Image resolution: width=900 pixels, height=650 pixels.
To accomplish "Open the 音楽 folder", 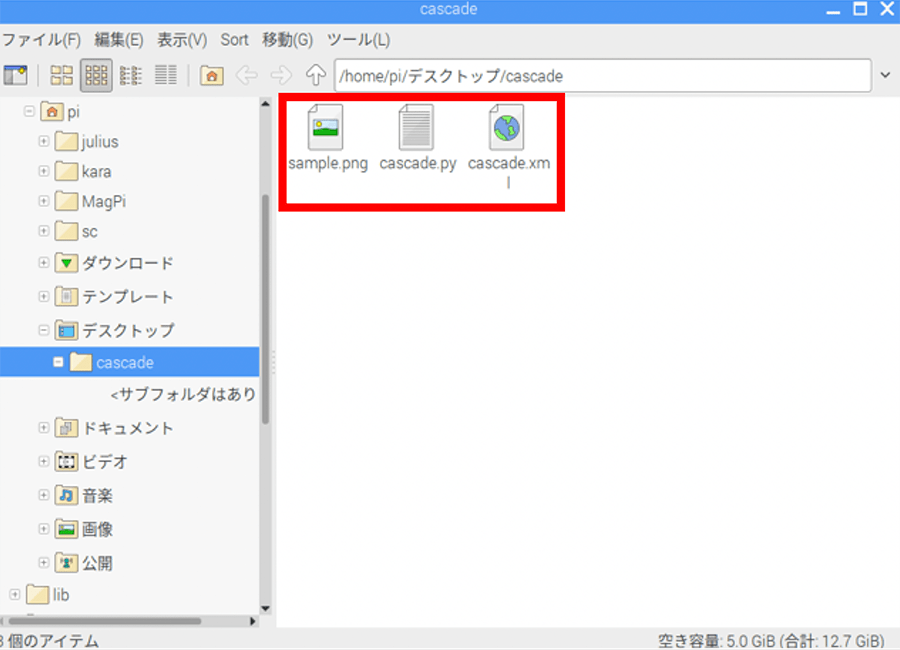I will (84, 495).
